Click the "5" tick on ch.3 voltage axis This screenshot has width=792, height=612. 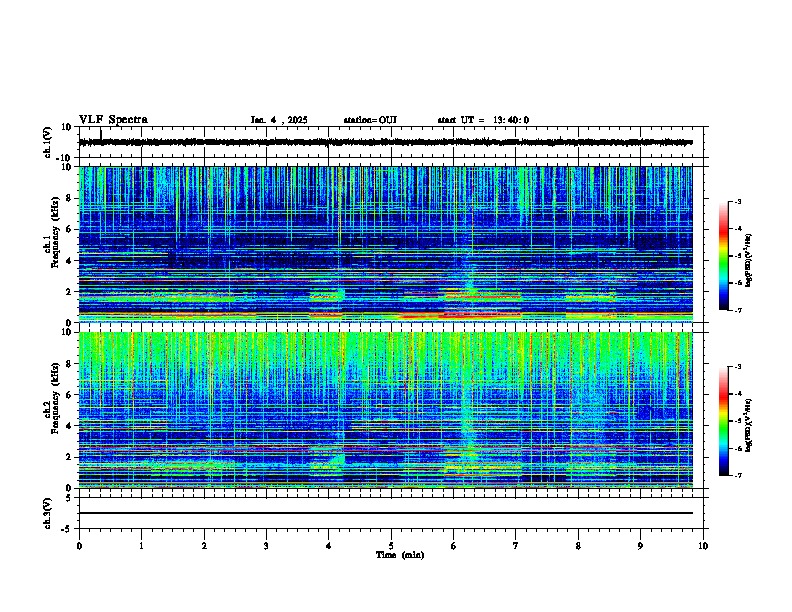click(x=69, y=497)
